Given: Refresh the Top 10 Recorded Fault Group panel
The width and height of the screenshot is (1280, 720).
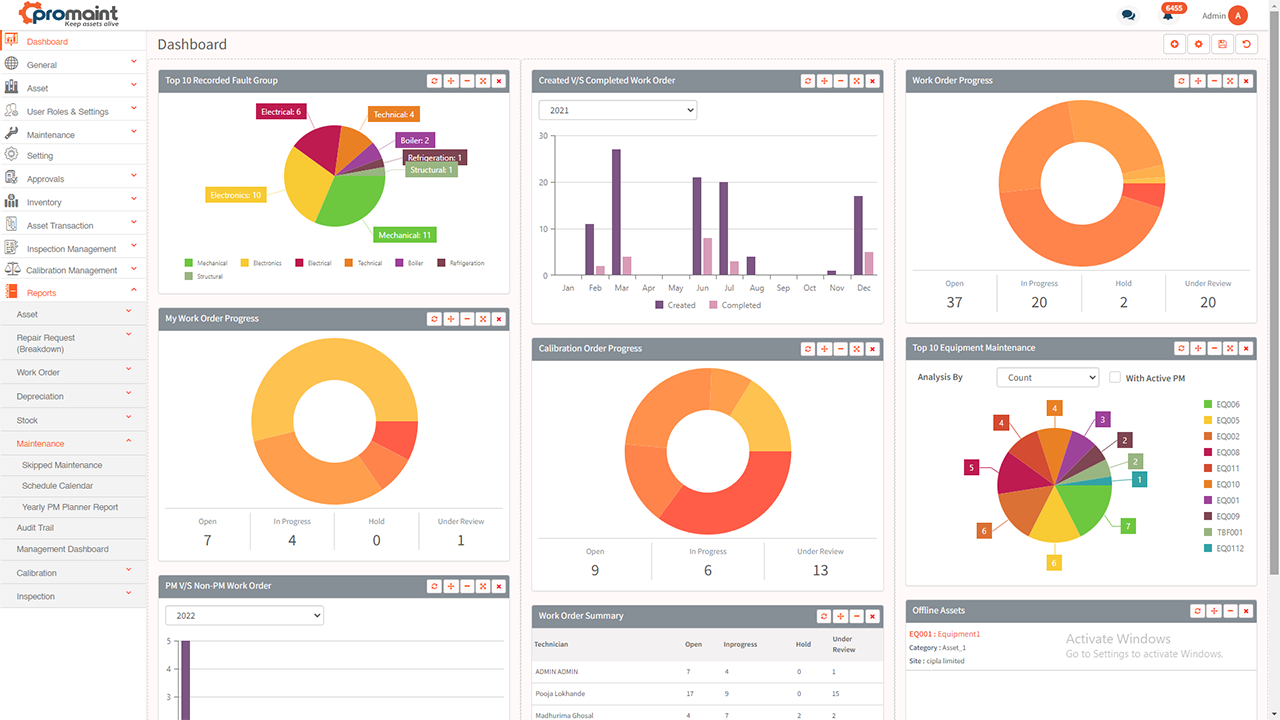Looking at the screenshot, I should pos(434,81).
